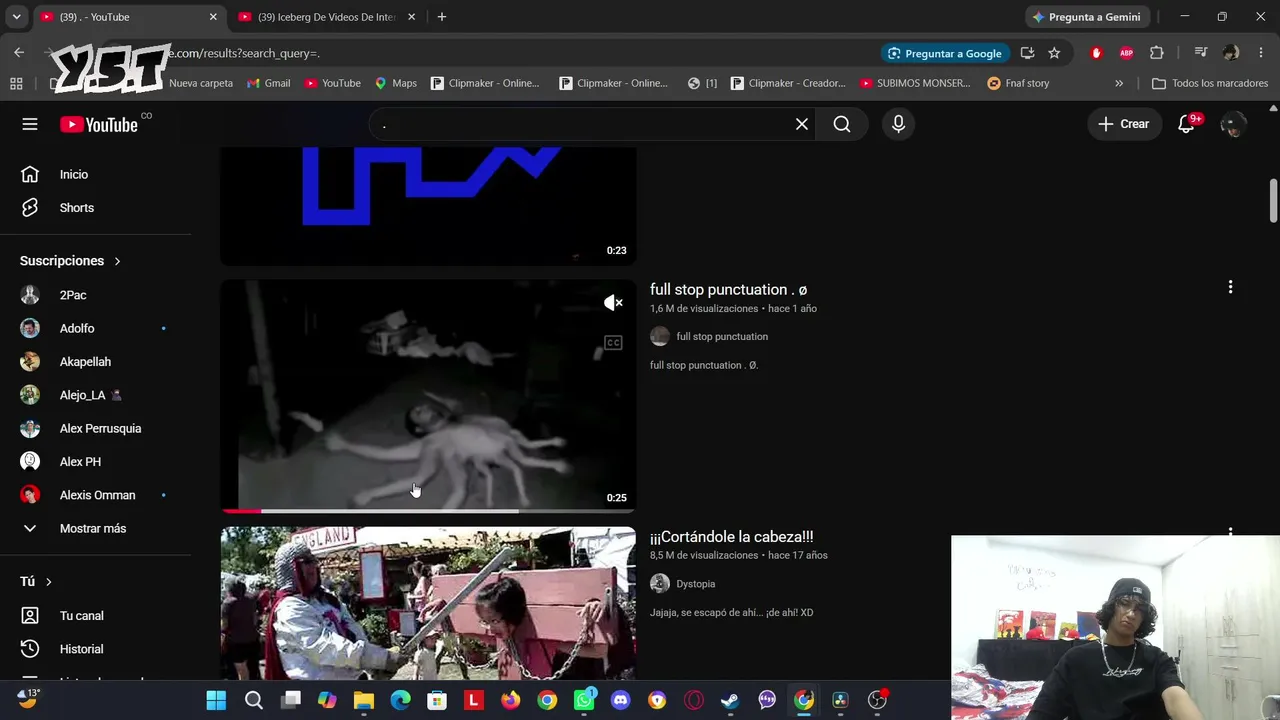This screenshot has width=1280, height=720.
Task: Expand the Tú section arrow
Action: coord(48,582)
